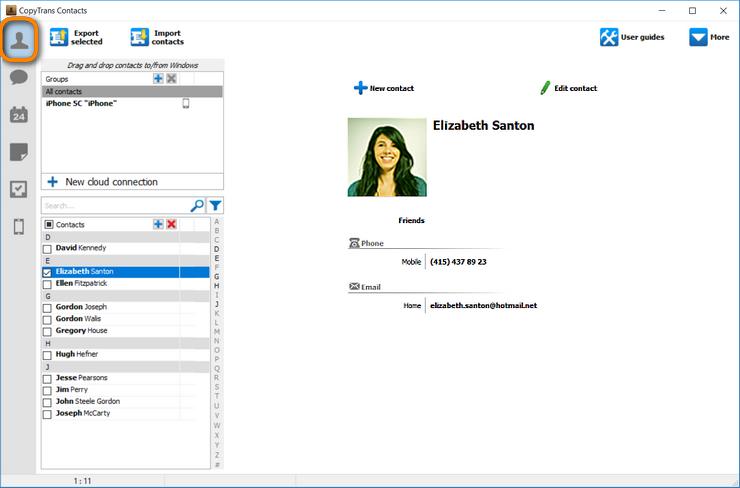Minimize the CopyTrans Contacts window

pos(662,10)
